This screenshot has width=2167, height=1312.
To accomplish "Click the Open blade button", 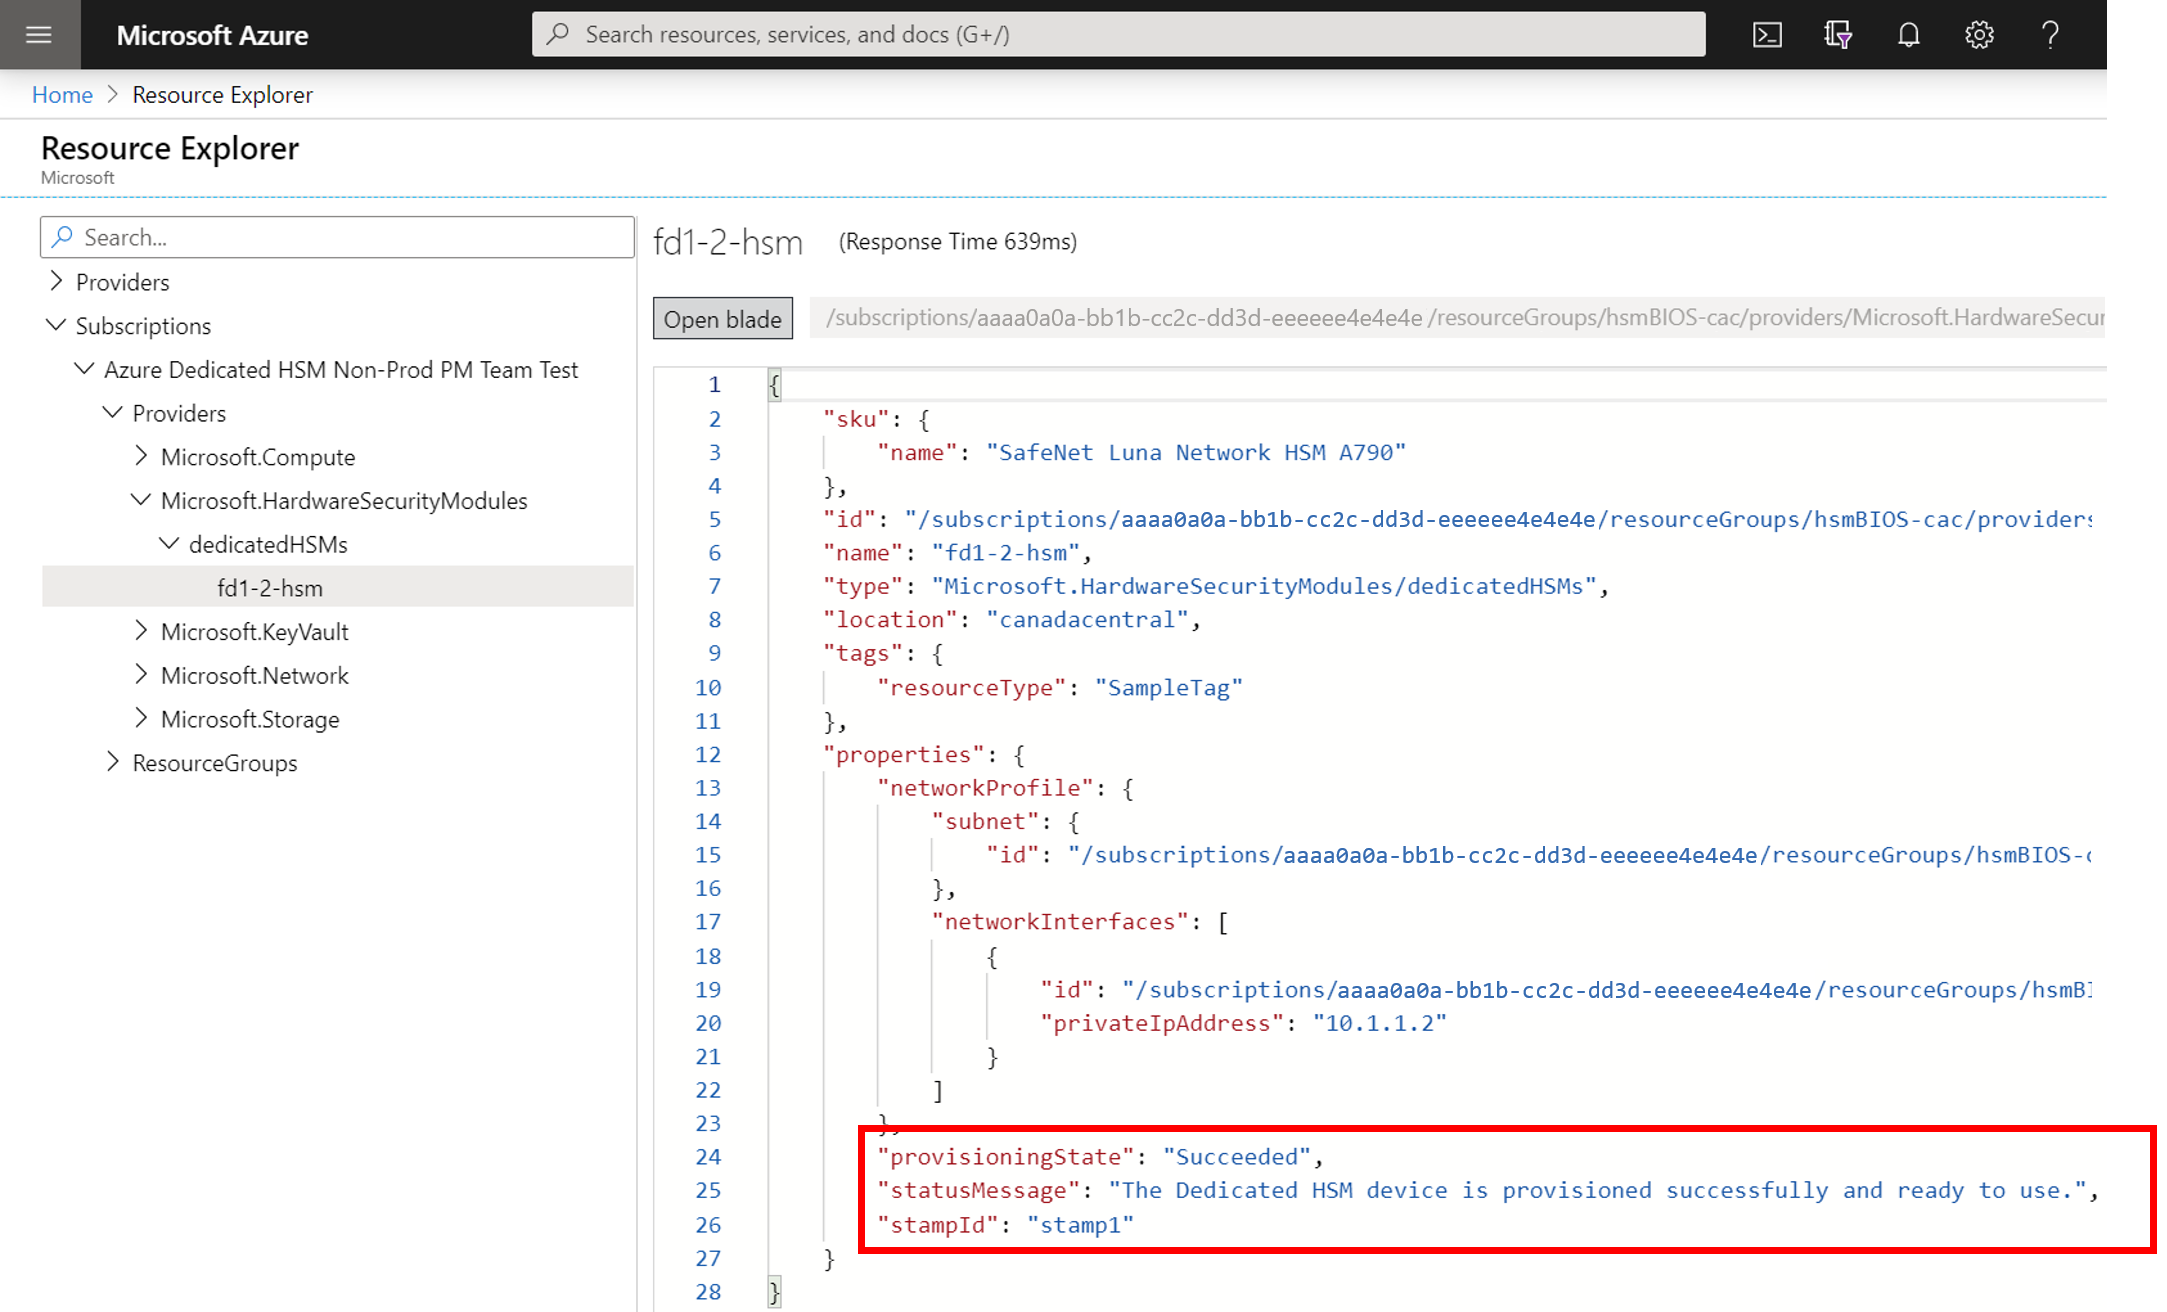I will point(722,319).
